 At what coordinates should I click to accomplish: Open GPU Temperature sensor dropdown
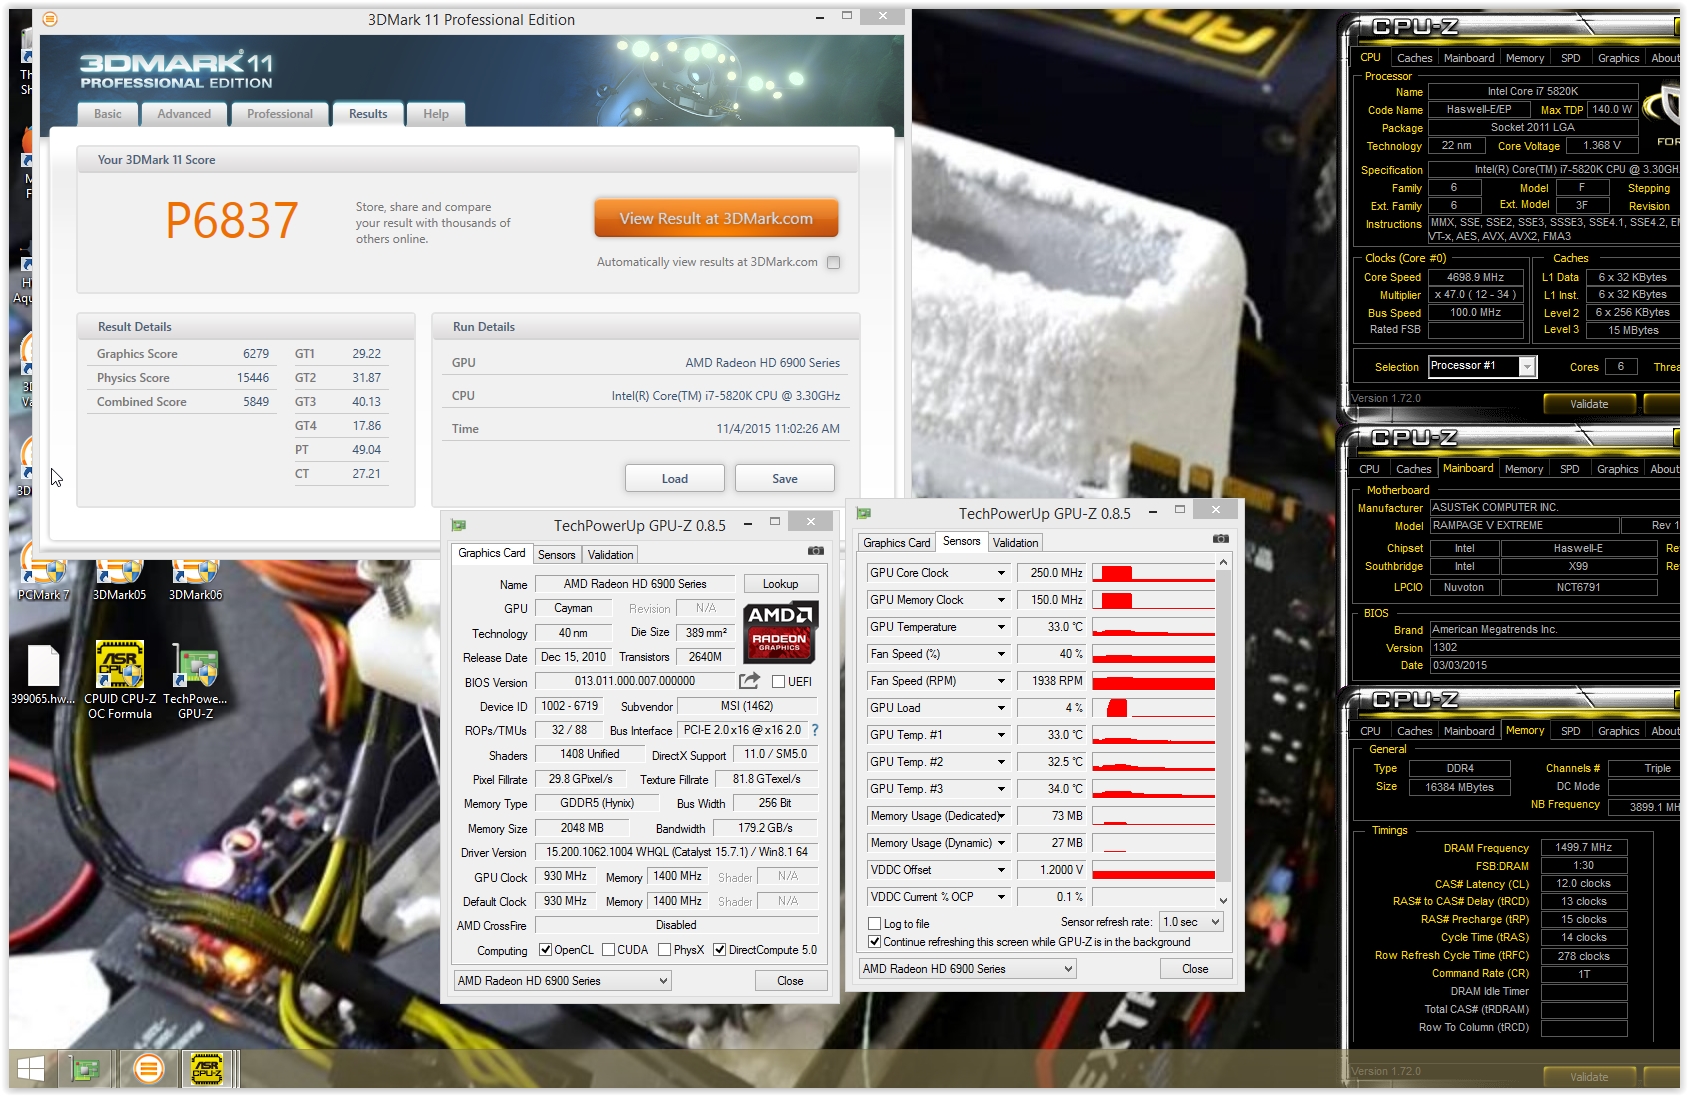1001,627
